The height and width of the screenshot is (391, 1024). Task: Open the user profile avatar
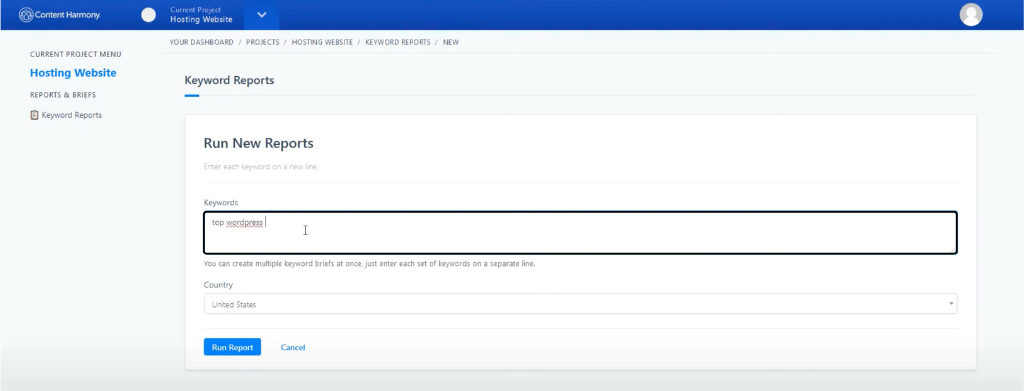971,14
